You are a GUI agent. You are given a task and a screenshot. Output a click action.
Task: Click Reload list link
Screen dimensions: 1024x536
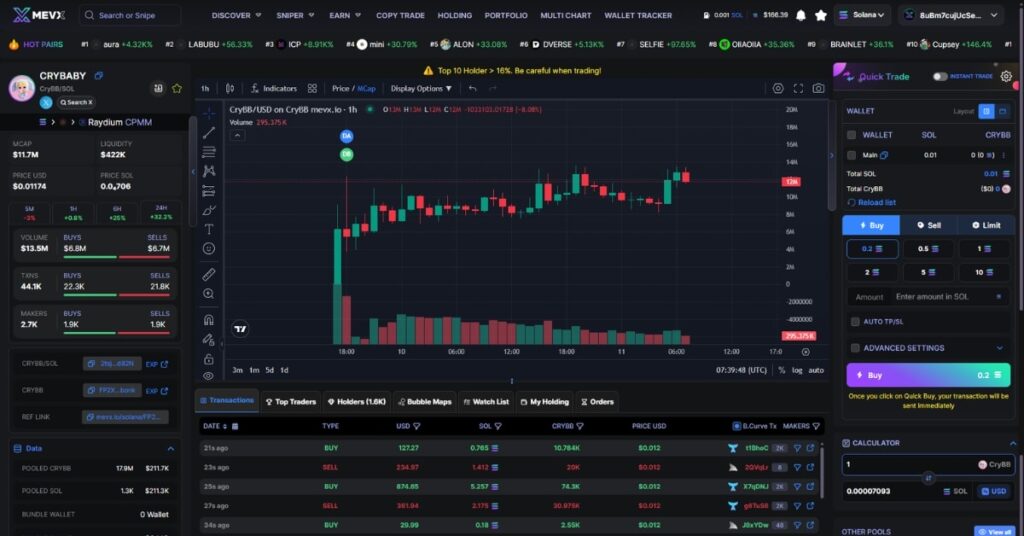pos(872,203)
